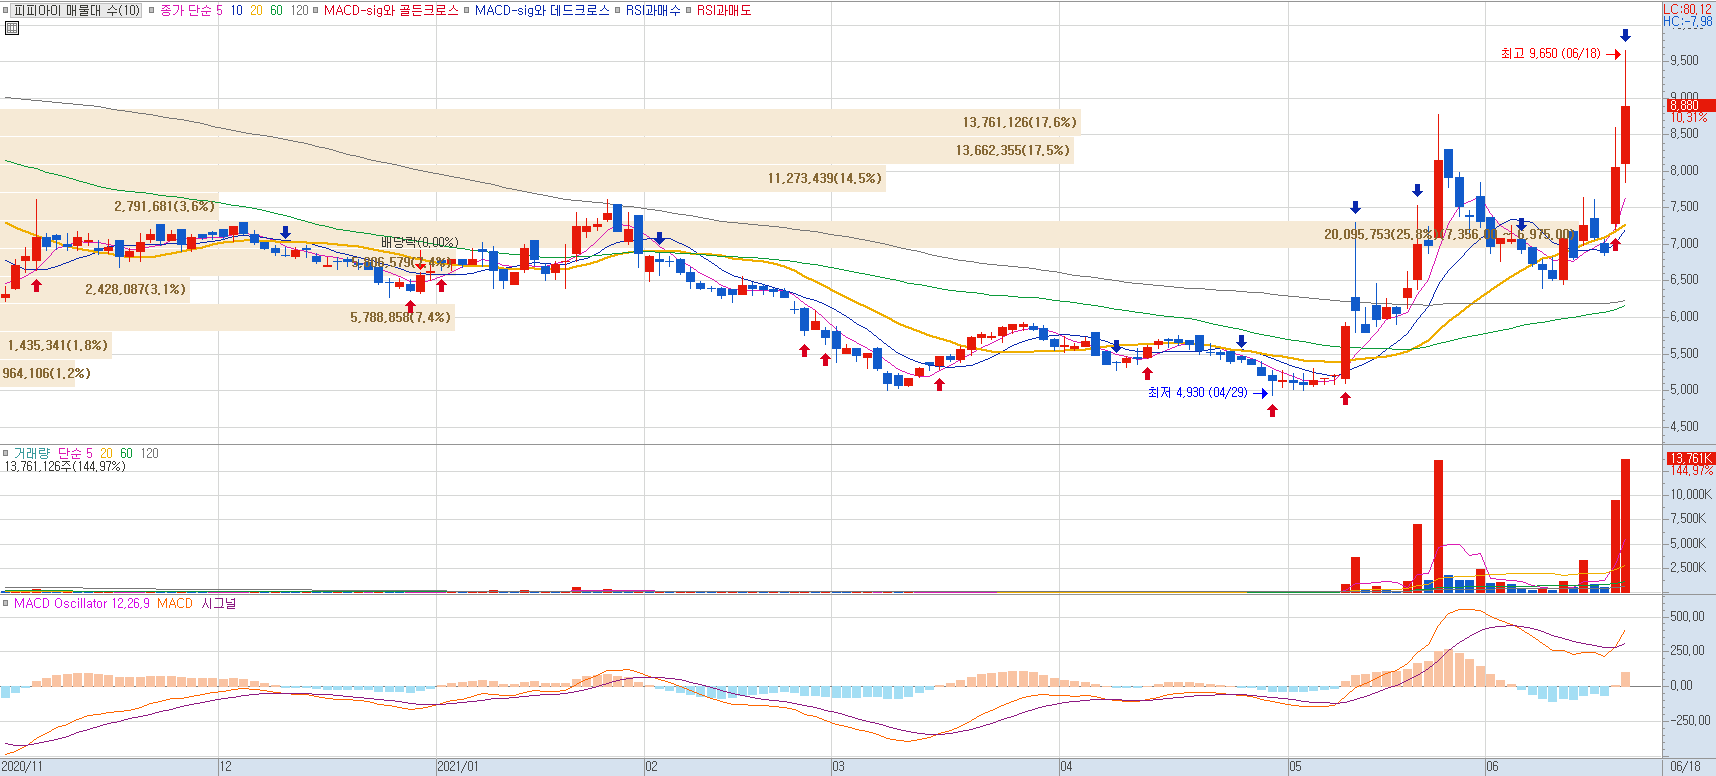The width and height of the screenshot is (1716, 776).
Task: Click the HC:-7.98 indicator in corner
Action: pyautogui.click(x=1688, y=21)
